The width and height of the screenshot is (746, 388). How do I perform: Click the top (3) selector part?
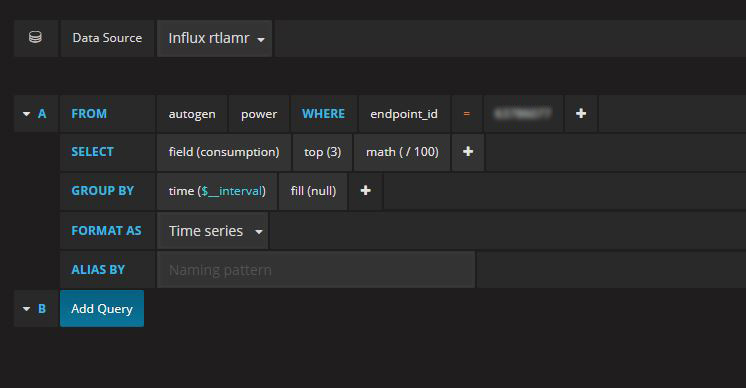coord(323,152)
